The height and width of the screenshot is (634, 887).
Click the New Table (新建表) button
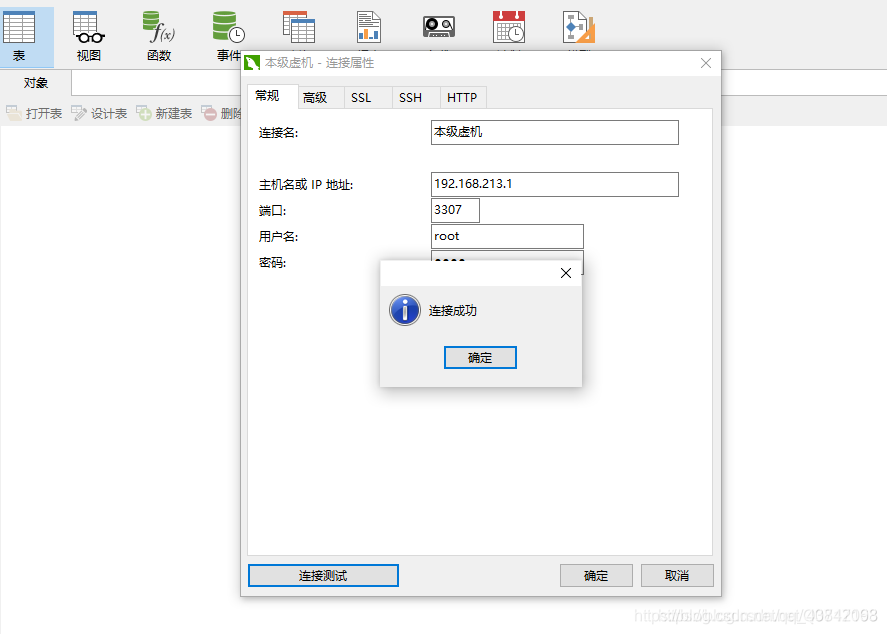(164, 114)
